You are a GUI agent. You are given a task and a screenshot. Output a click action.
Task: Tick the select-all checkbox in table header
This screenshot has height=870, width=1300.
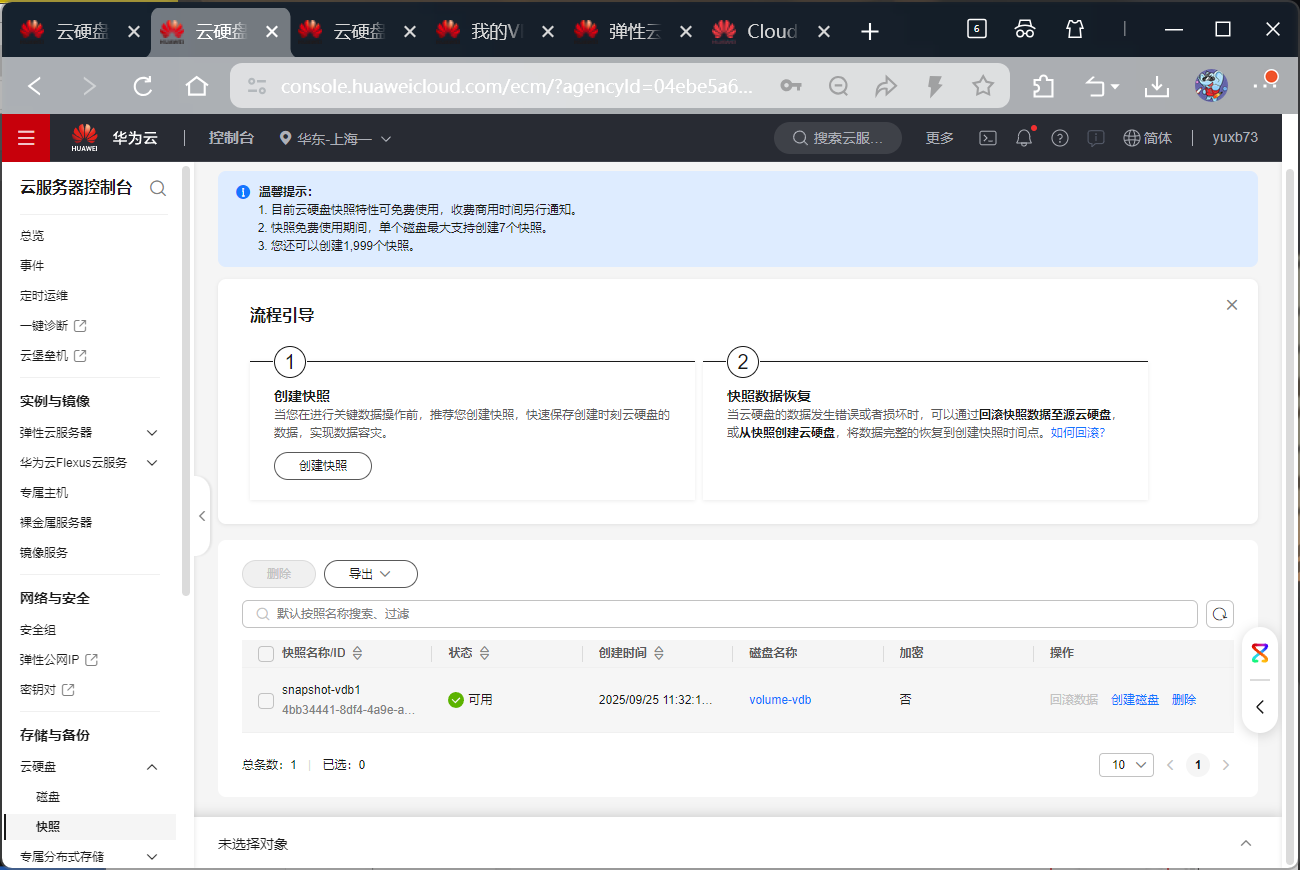[x=266, y=654]
